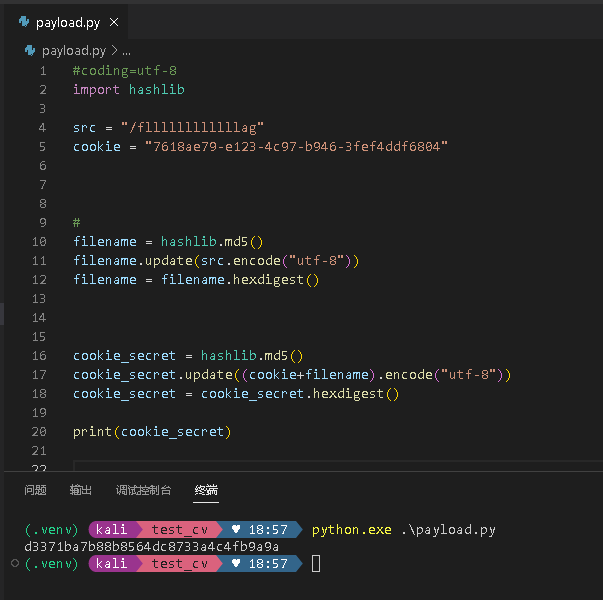Switch to the 输出 panel tab
The height and width of the screenshot is (600, 603).
click(81, 490)
